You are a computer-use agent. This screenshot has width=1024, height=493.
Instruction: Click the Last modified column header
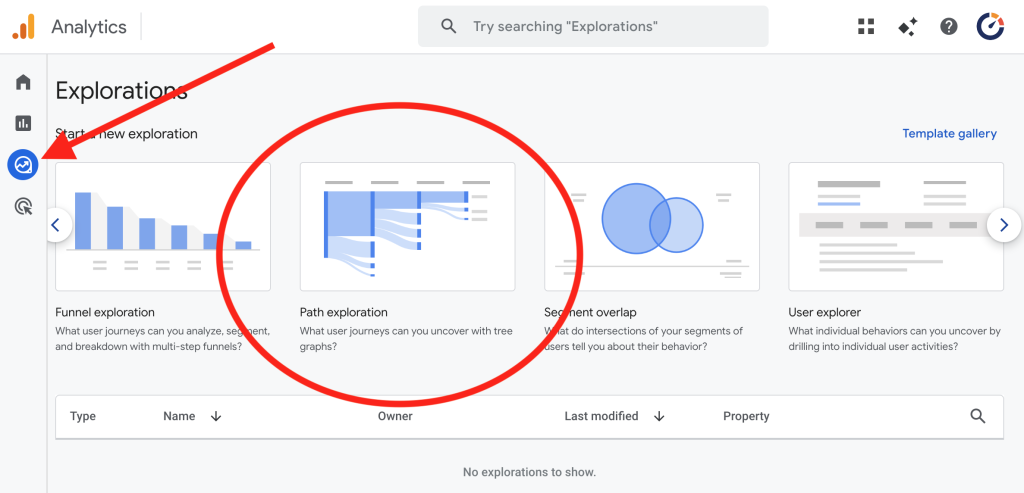[601, 416]
